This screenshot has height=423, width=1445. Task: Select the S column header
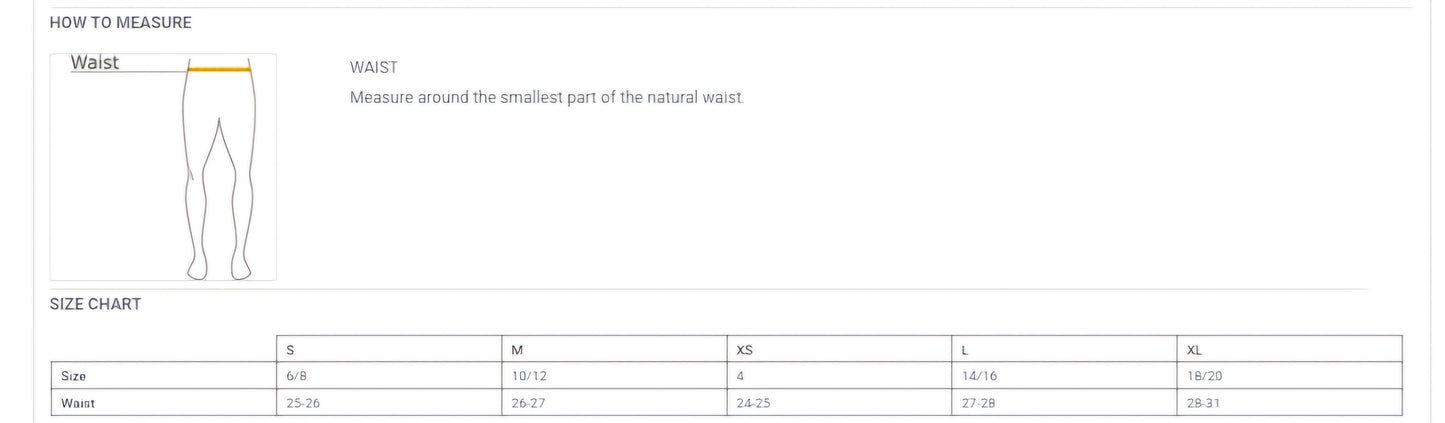tap(290, 350)
